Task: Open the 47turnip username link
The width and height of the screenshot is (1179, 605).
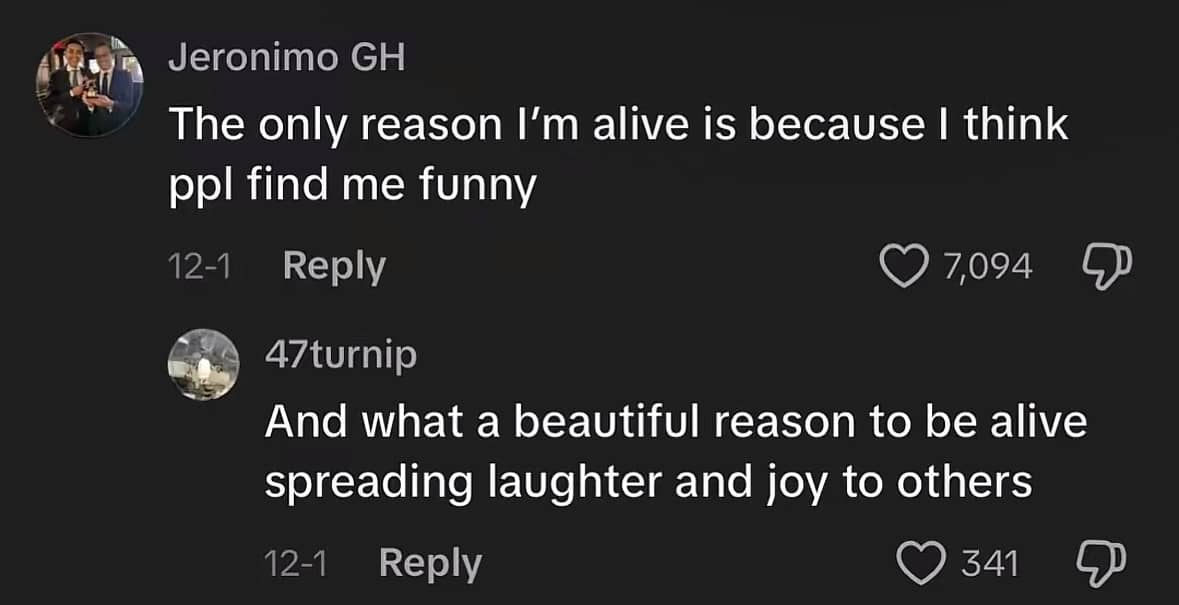Action: tap(341, 355)
